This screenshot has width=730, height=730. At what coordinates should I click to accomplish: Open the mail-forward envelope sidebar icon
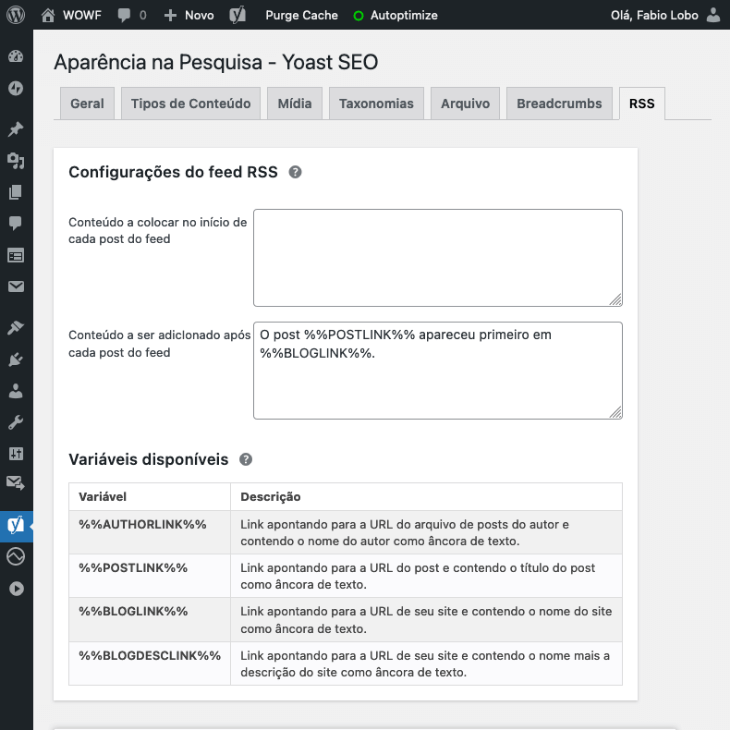coord(16,483)
